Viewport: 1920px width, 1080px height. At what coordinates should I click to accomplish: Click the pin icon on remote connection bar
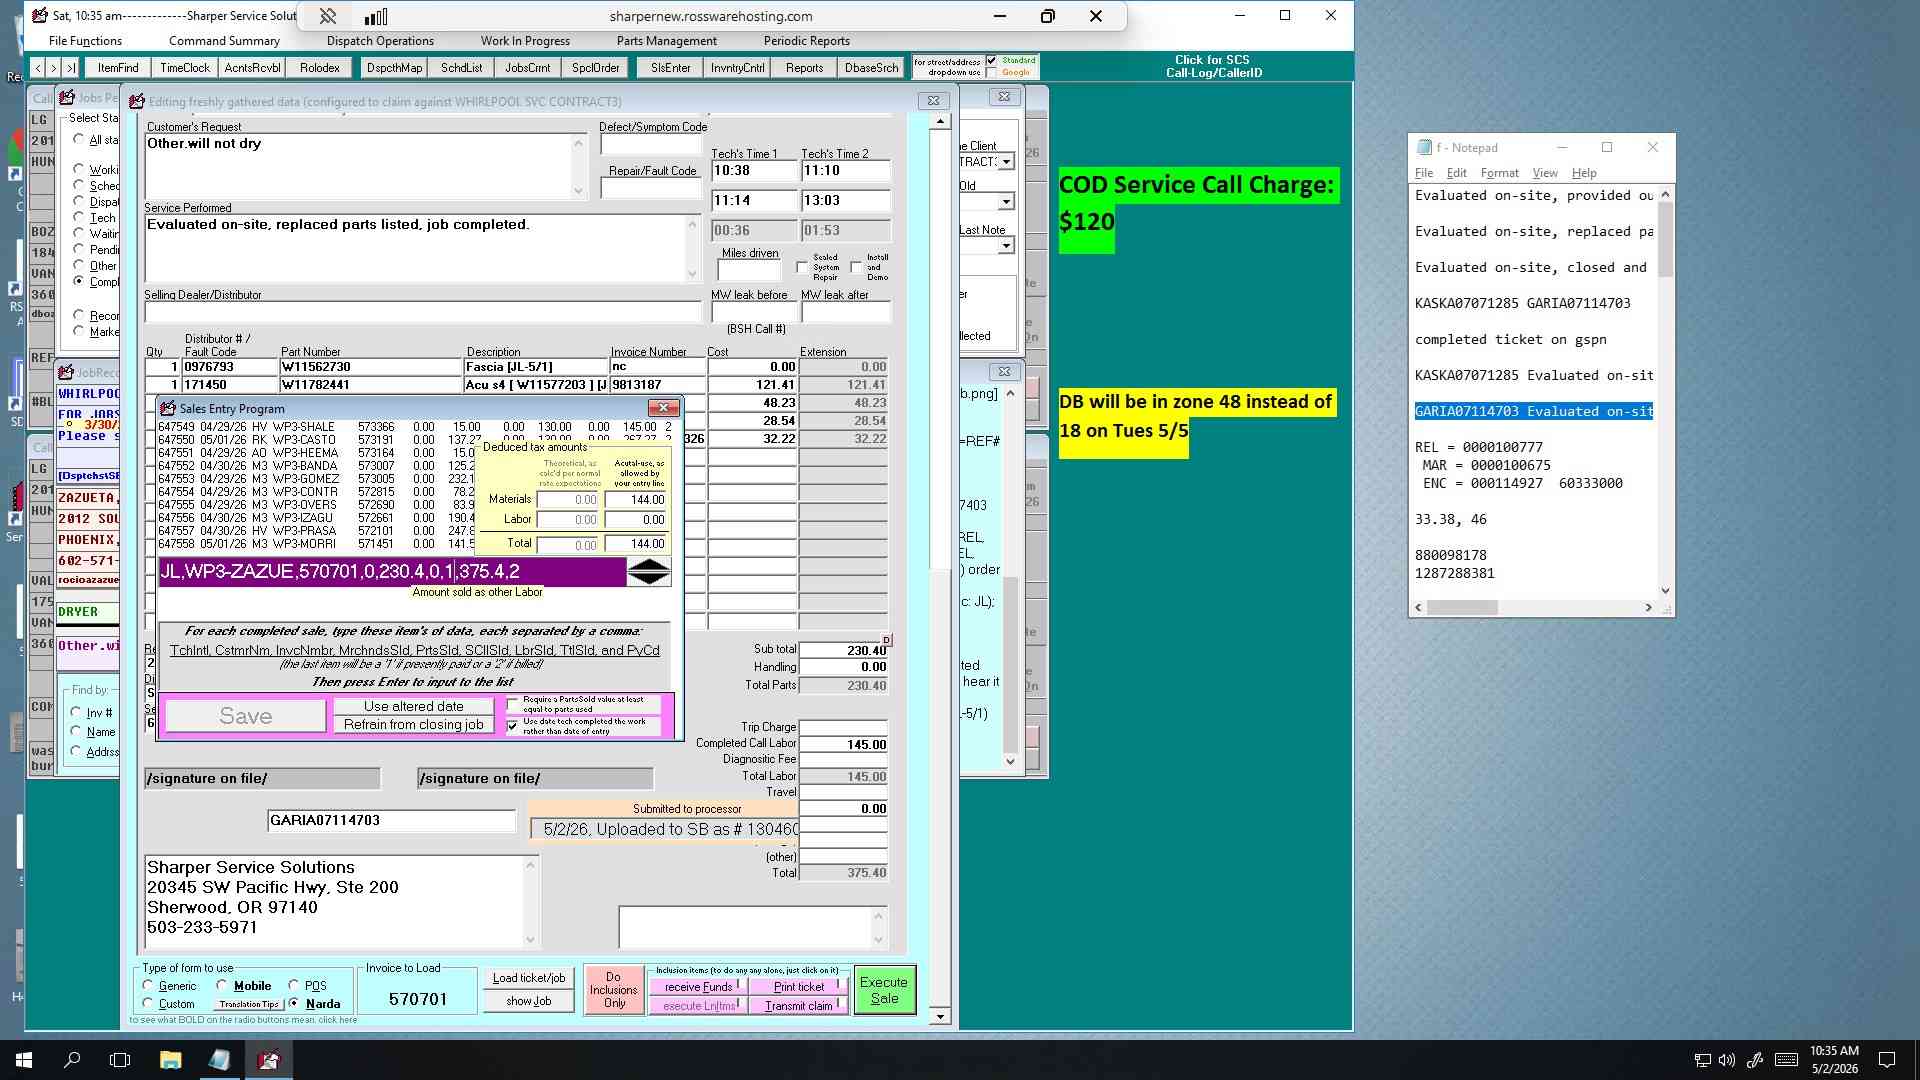pos(327,16)
